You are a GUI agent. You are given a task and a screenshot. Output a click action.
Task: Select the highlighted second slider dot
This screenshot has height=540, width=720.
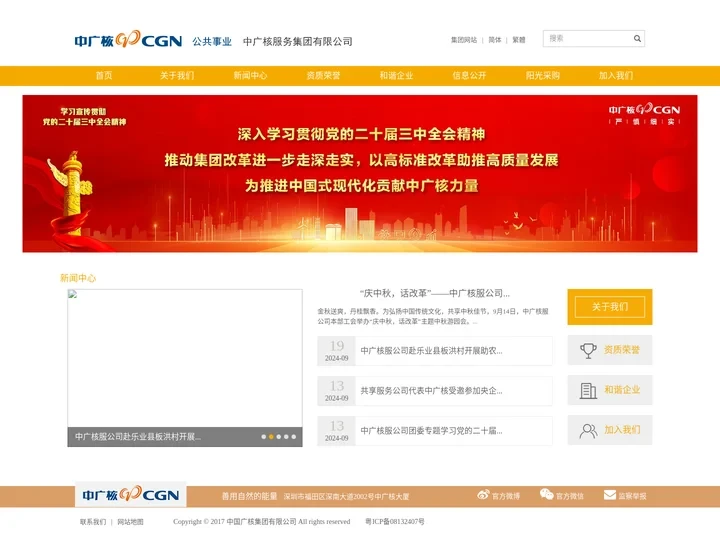click(271, 437)
